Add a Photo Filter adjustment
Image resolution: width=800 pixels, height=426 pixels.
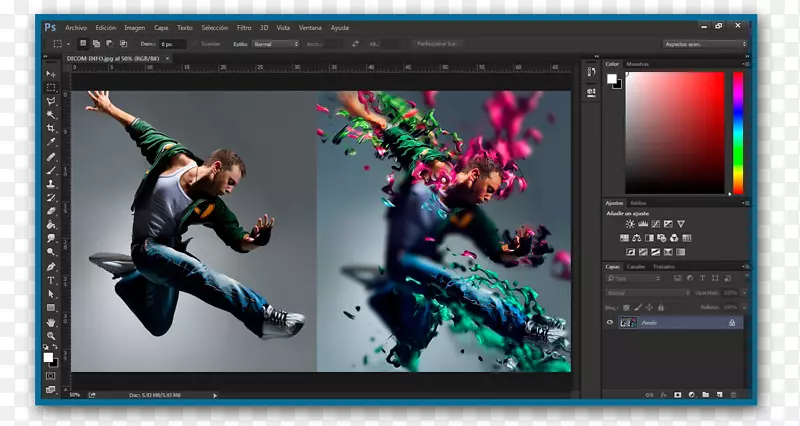662,238
